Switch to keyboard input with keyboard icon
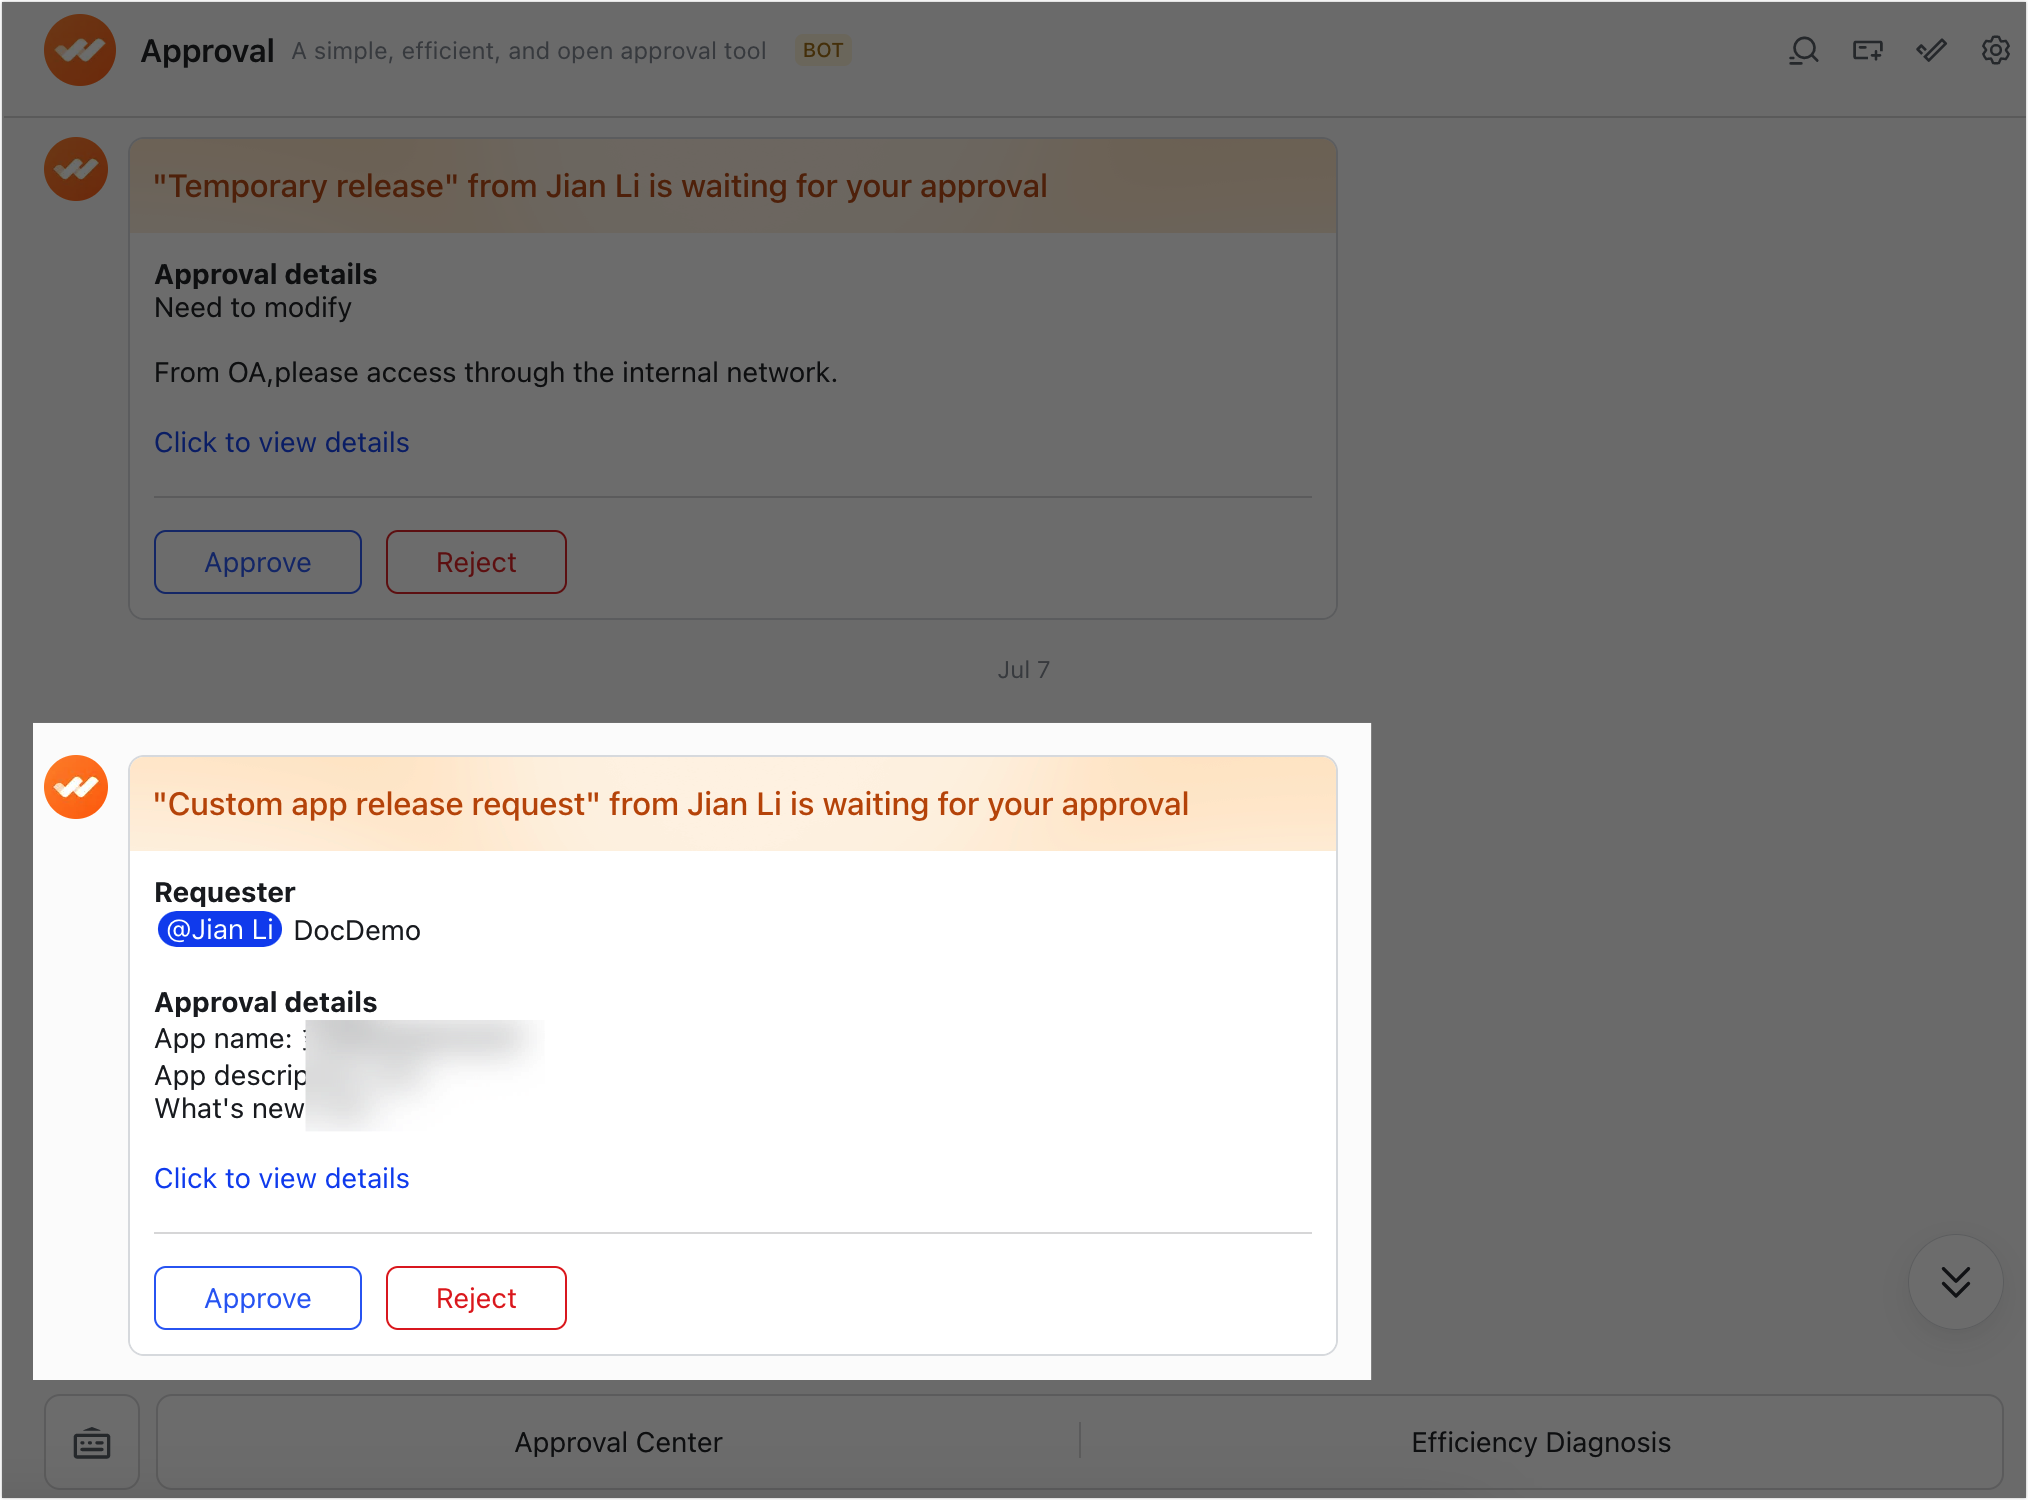Viewport: 2028px width, 1500px height. [92, 1443]
